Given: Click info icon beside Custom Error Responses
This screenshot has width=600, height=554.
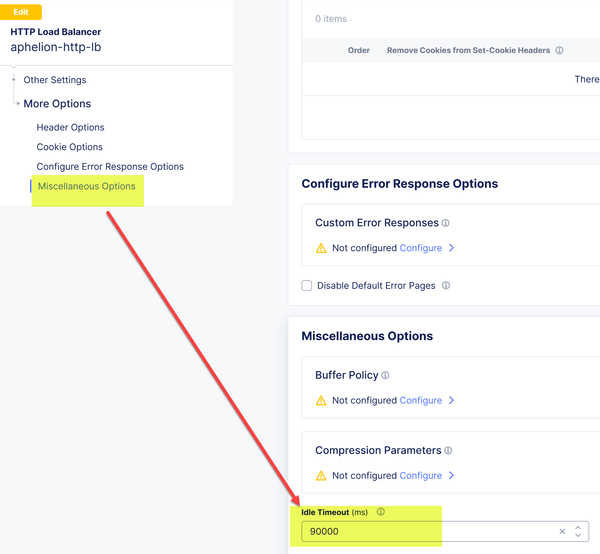Looking at the screenshot, I should (446, 223).
